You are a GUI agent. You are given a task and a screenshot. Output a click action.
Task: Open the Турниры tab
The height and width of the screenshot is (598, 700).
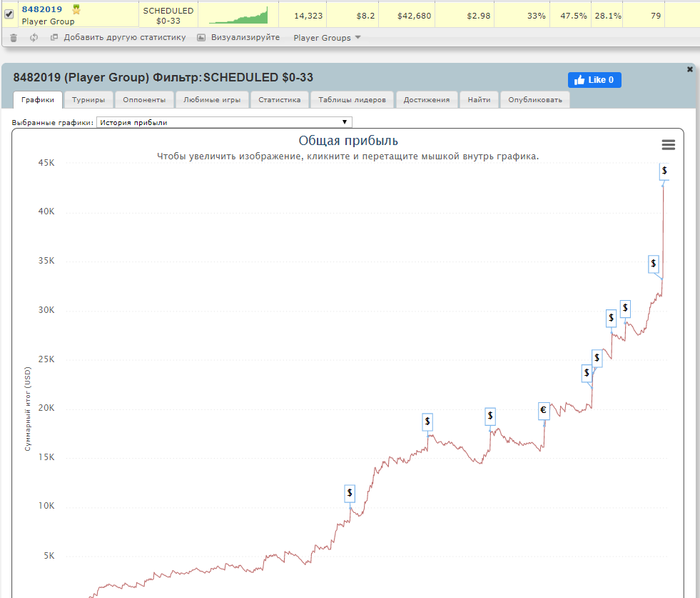click(x=88, y=100)
